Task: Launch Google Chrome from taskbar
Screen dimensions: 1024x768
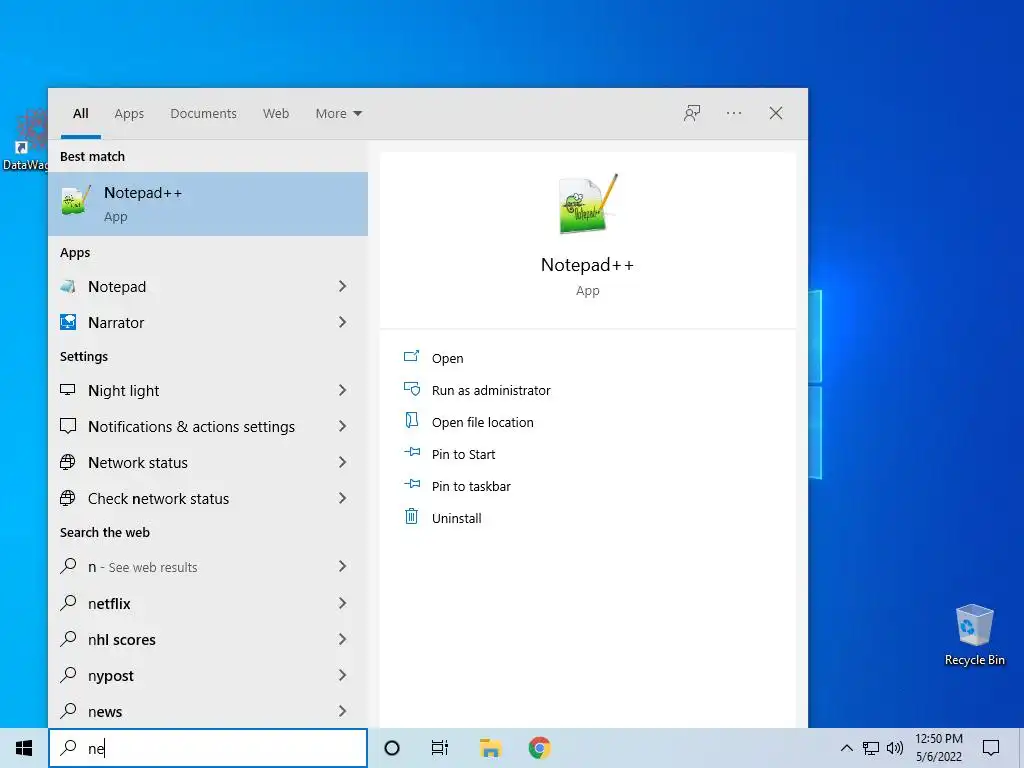Action: click(x=539, y=748)
